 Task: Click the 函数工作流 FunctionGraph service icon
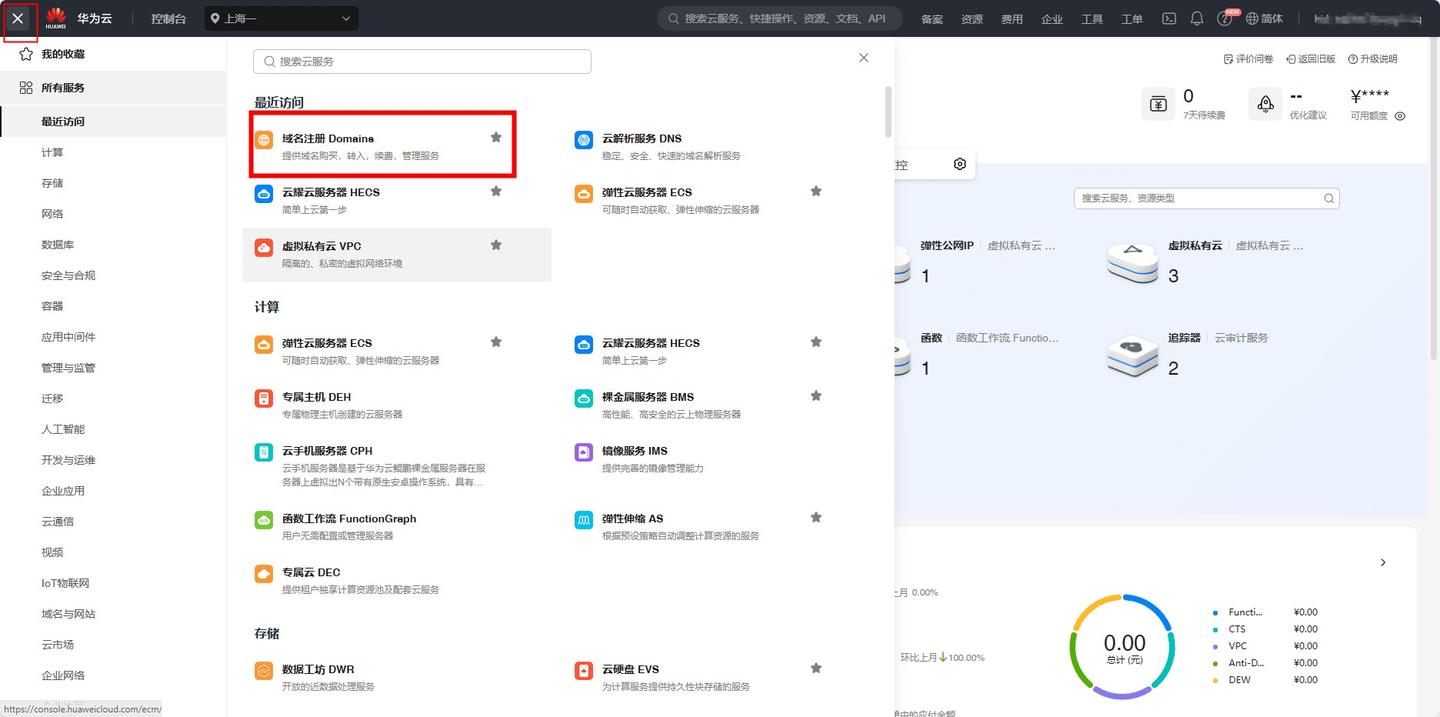point(264,520)
